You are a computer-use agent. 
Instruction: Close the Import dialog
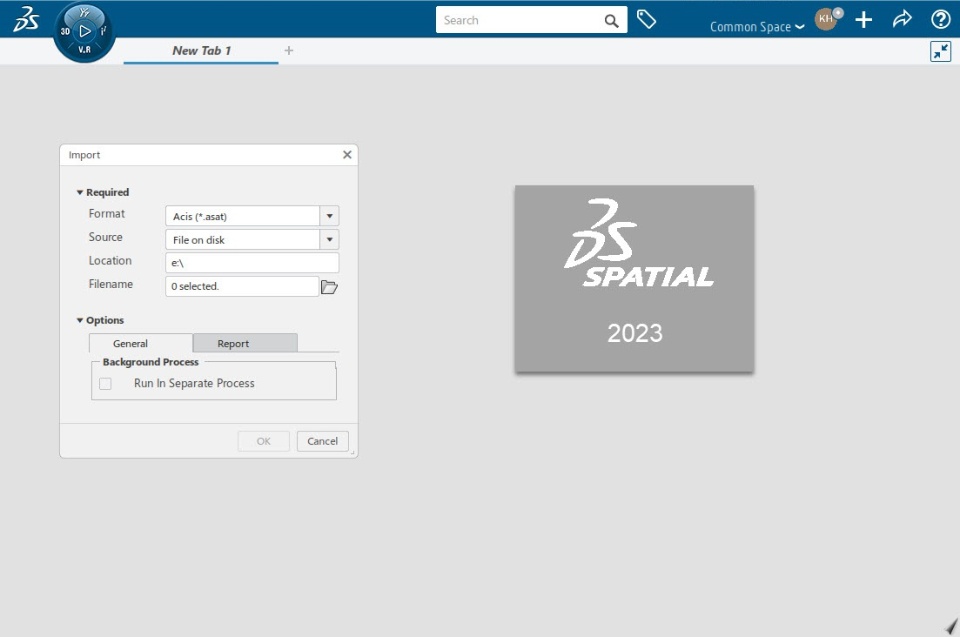347,154
